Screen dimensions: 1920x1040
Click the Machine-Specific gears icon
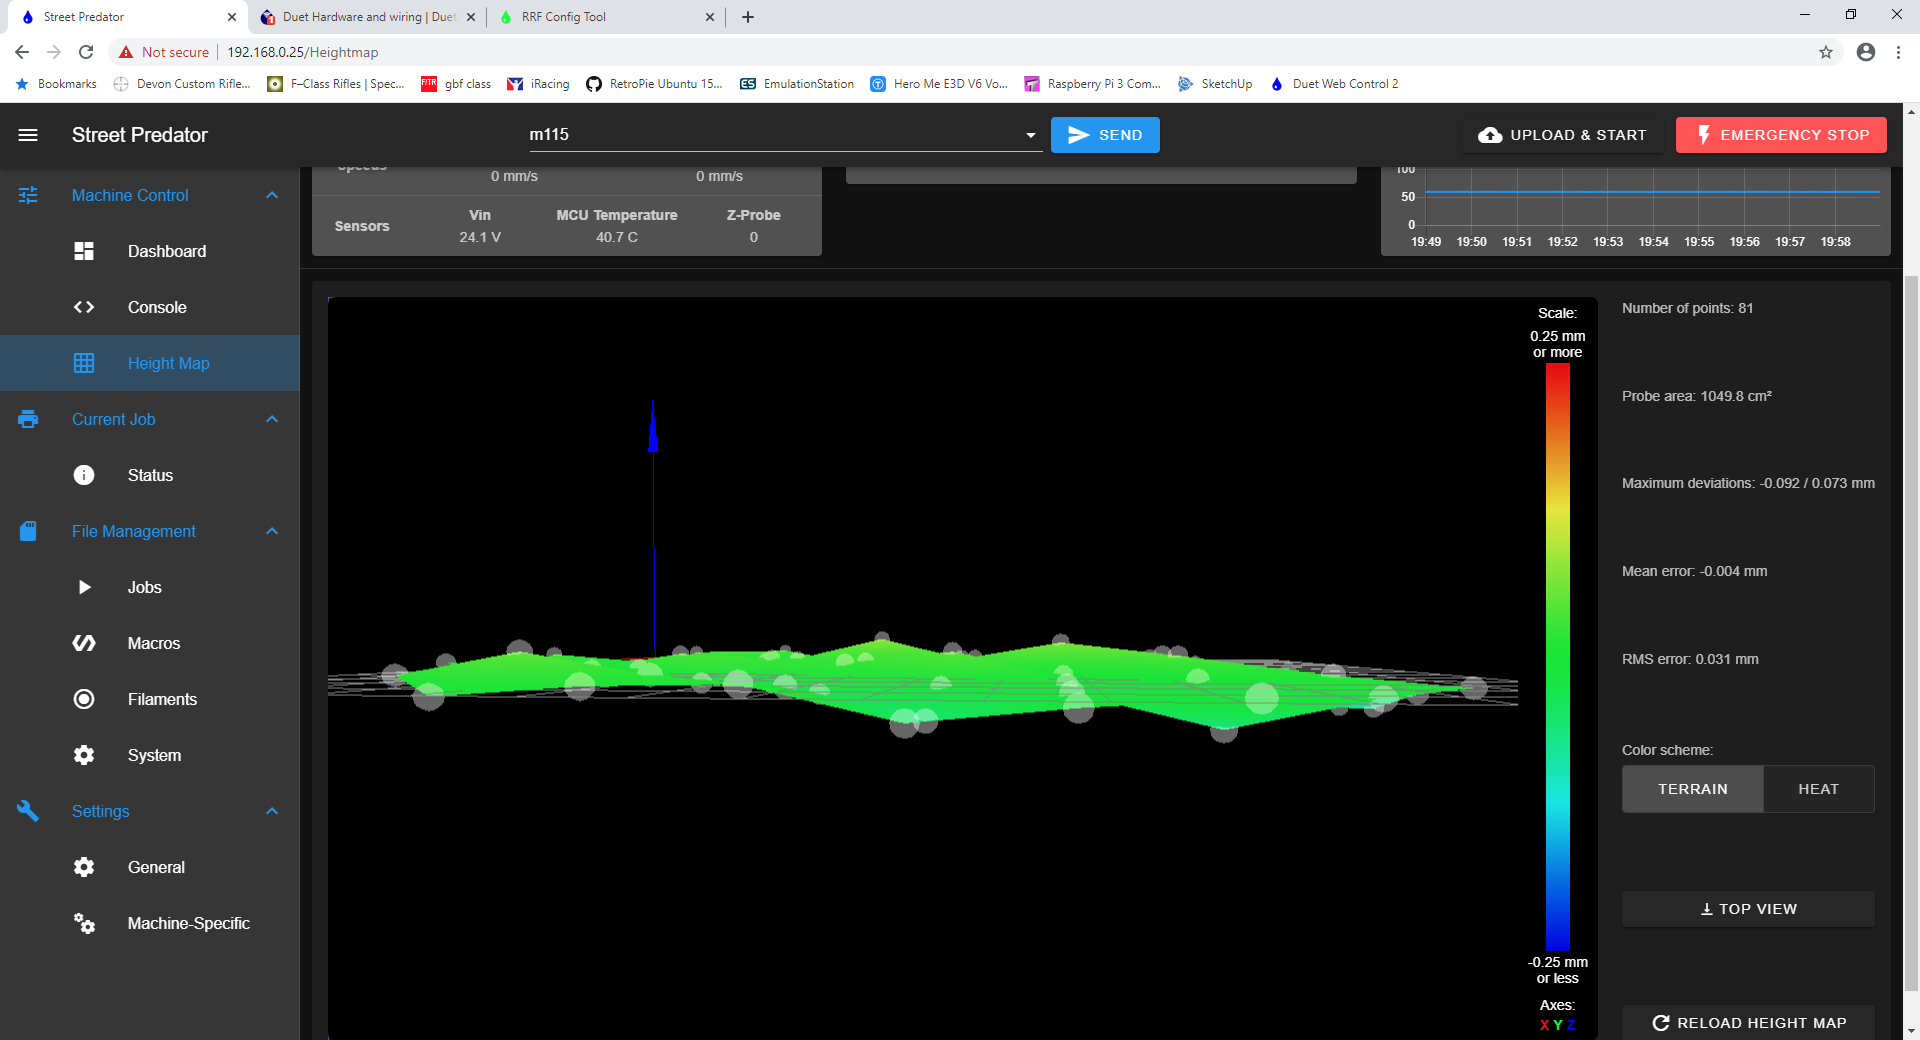pyautogui.click(x=84, y=923)
